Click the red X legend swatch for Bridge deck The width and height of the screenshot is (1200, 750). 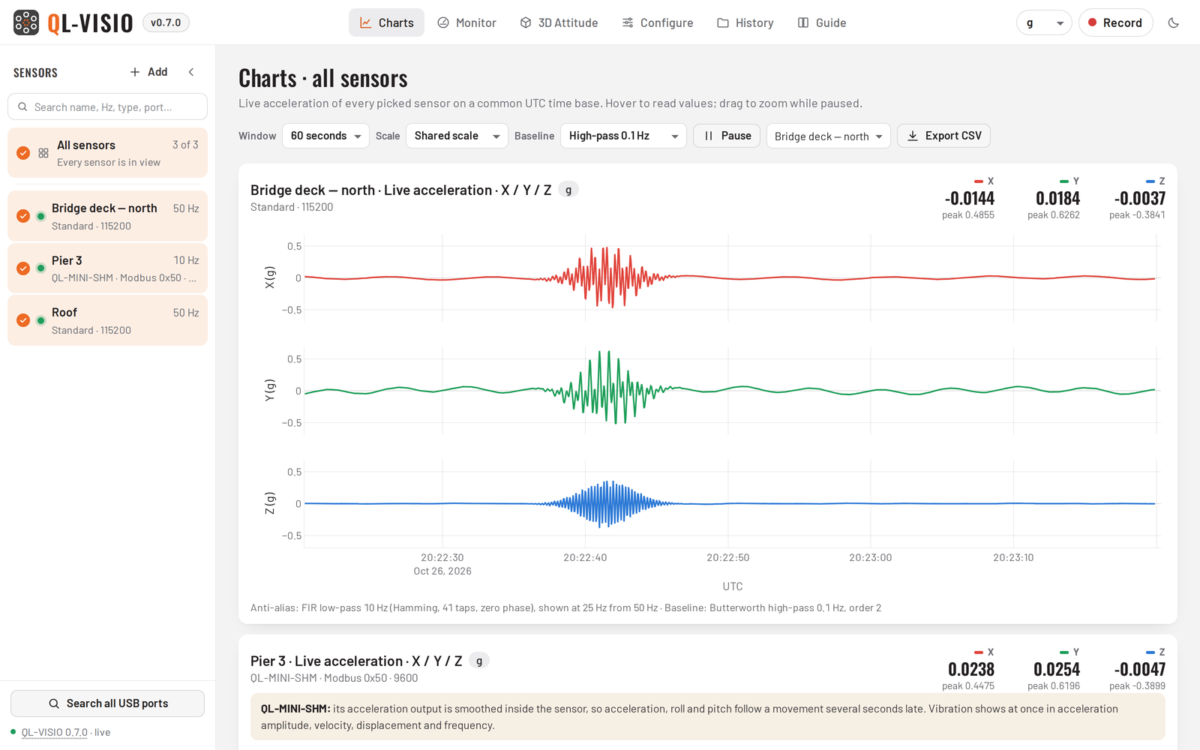click(979, 181)
